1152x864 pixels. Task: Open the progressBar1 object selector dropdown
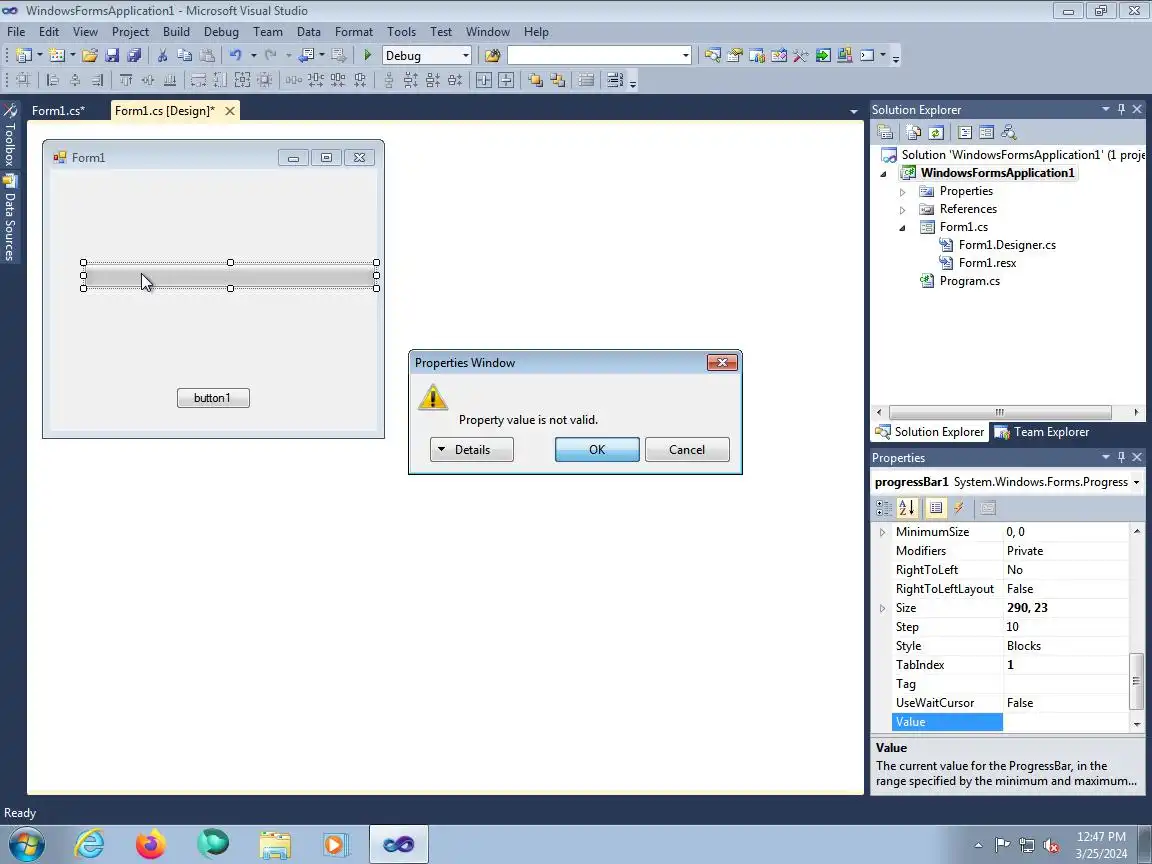(1137, 482)
